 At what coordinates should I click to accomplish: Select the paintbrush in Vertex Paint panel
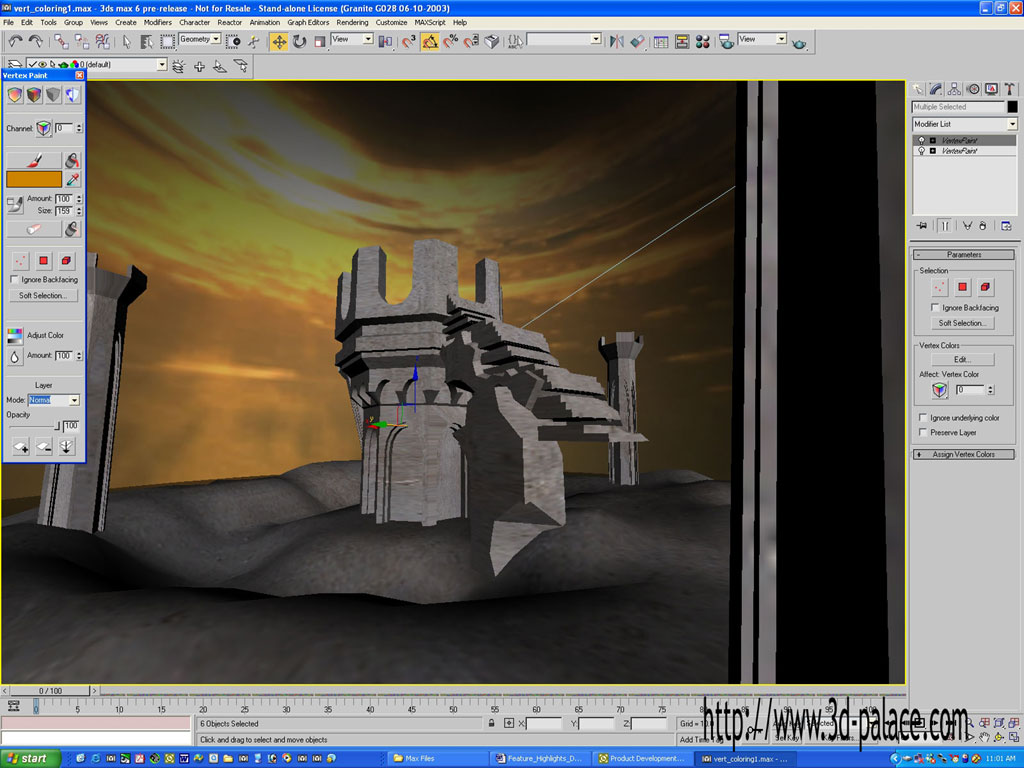tap(34, 160)
